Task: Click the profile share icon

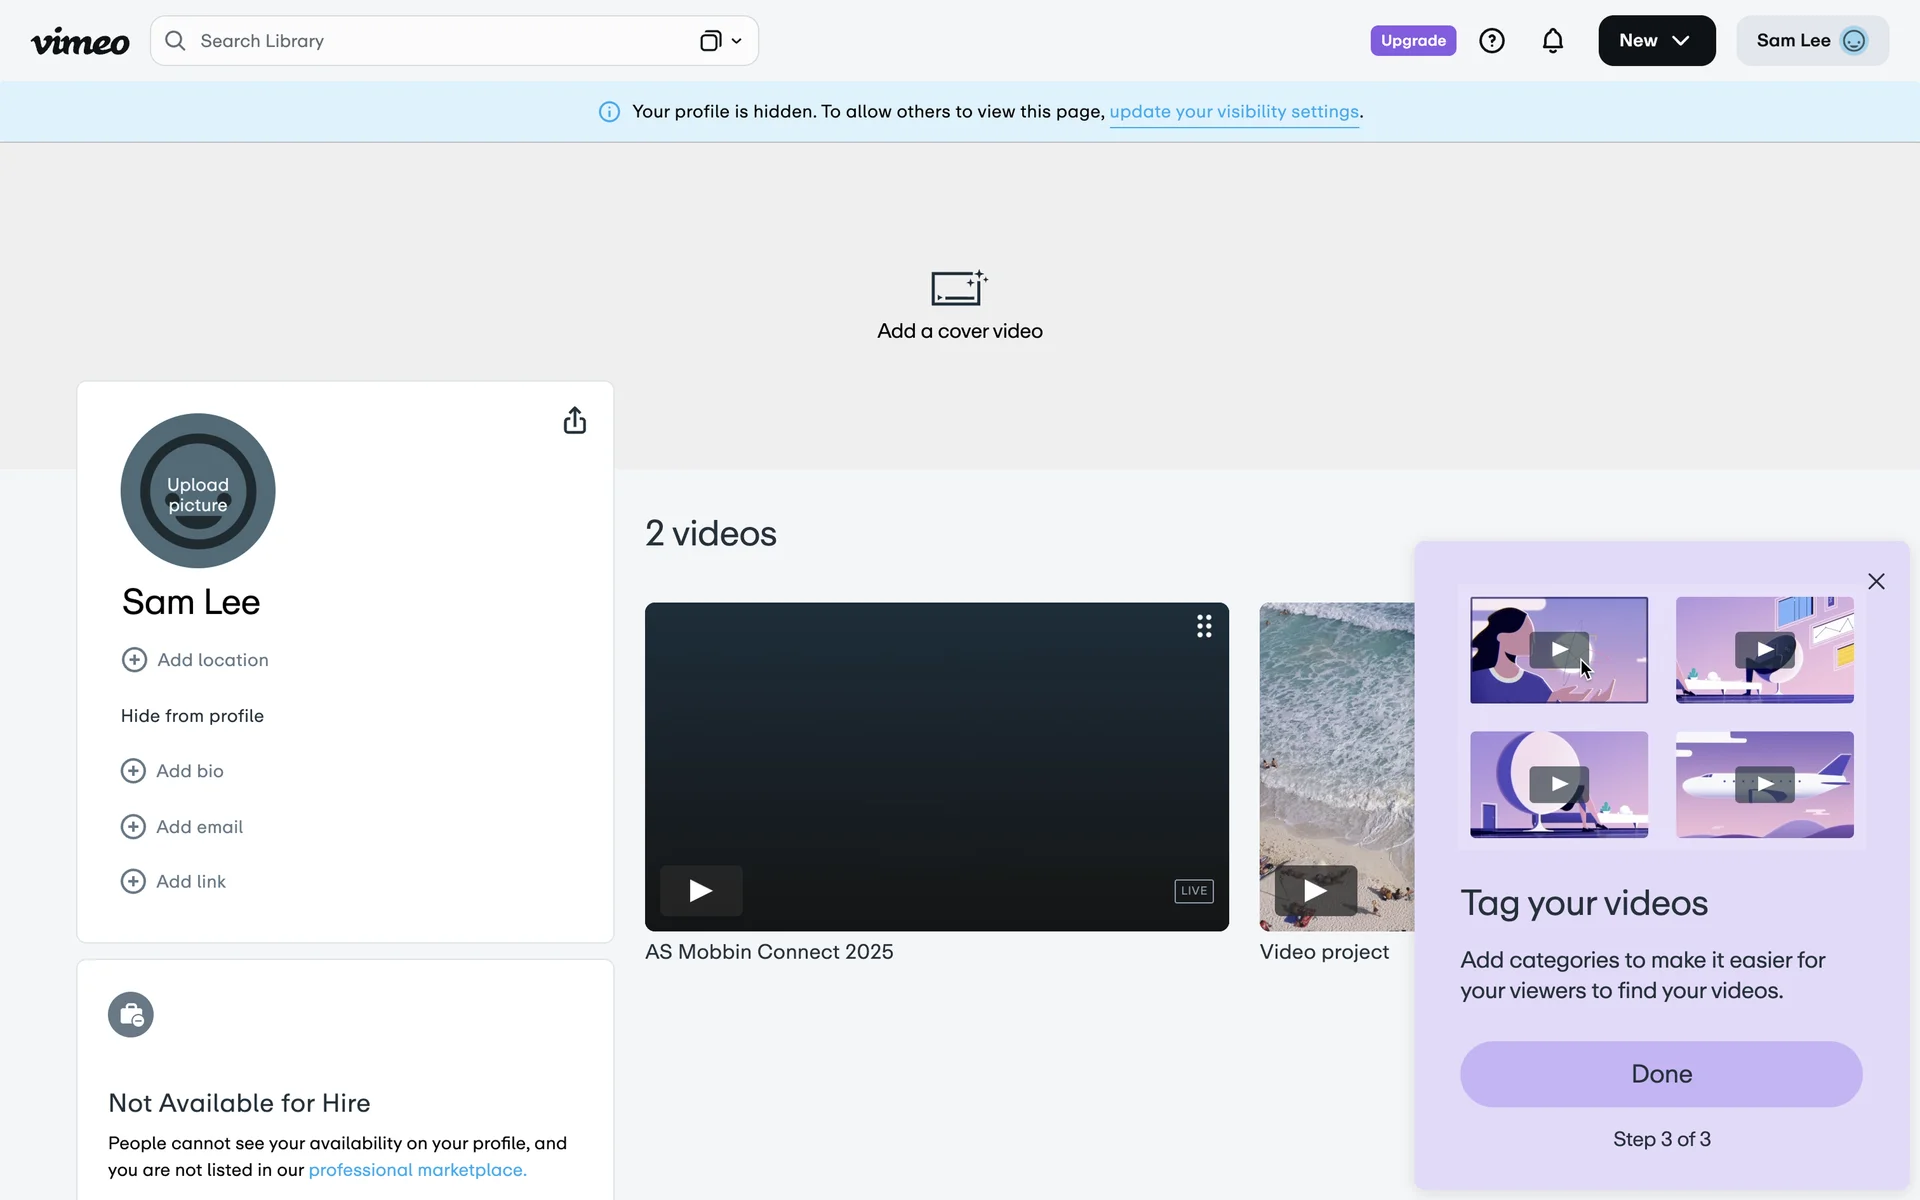Action: (x=574, y=420)
